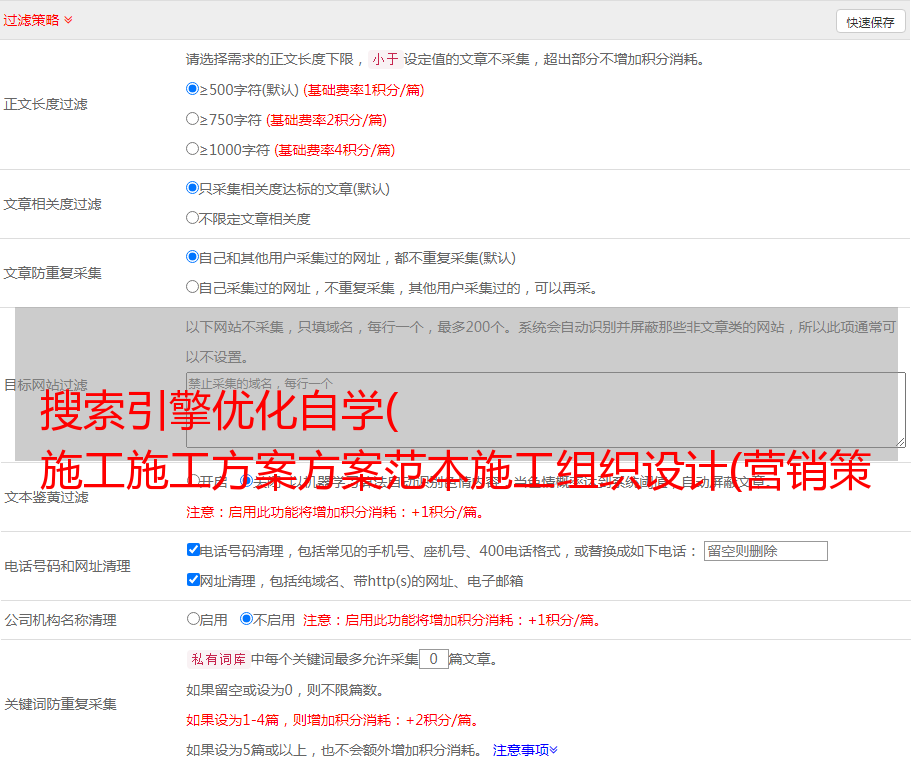Toggle the 电话号码清理 checkbox
912x768 pixels.
pyautogui.click(x=194, y=550)
